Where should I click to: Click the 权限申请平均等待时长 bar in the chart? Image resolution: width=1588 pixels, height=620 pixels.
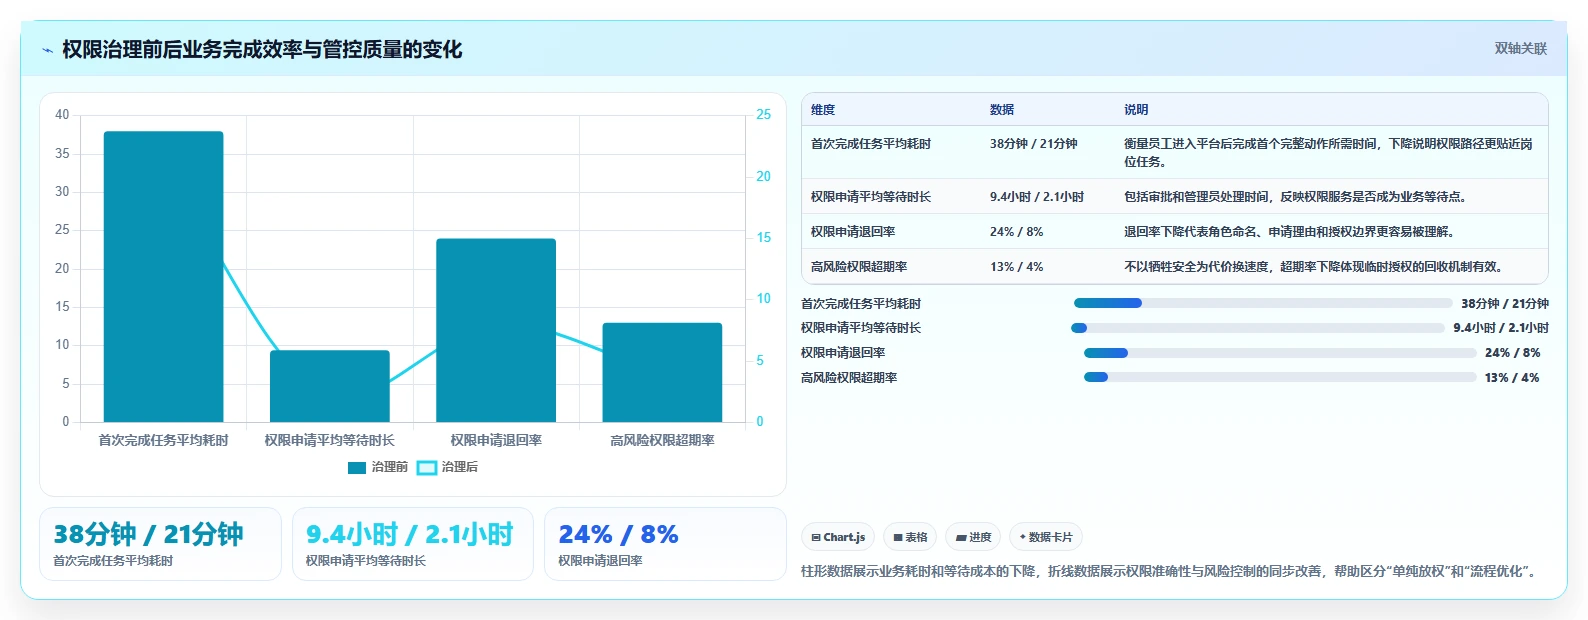pyautogui.click(x=329, y=386)
